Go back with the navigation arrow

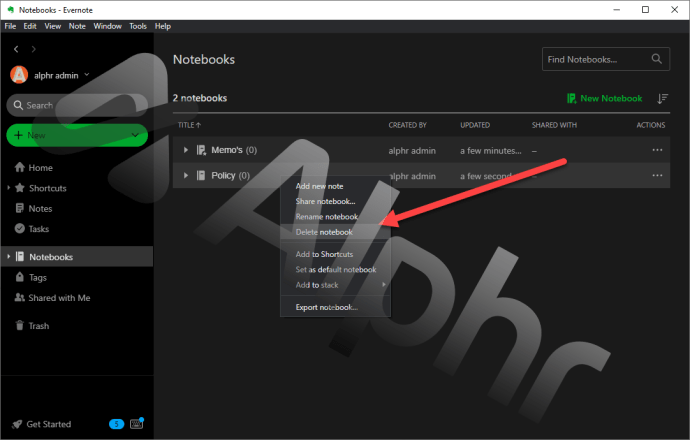(x=16, y=49)
